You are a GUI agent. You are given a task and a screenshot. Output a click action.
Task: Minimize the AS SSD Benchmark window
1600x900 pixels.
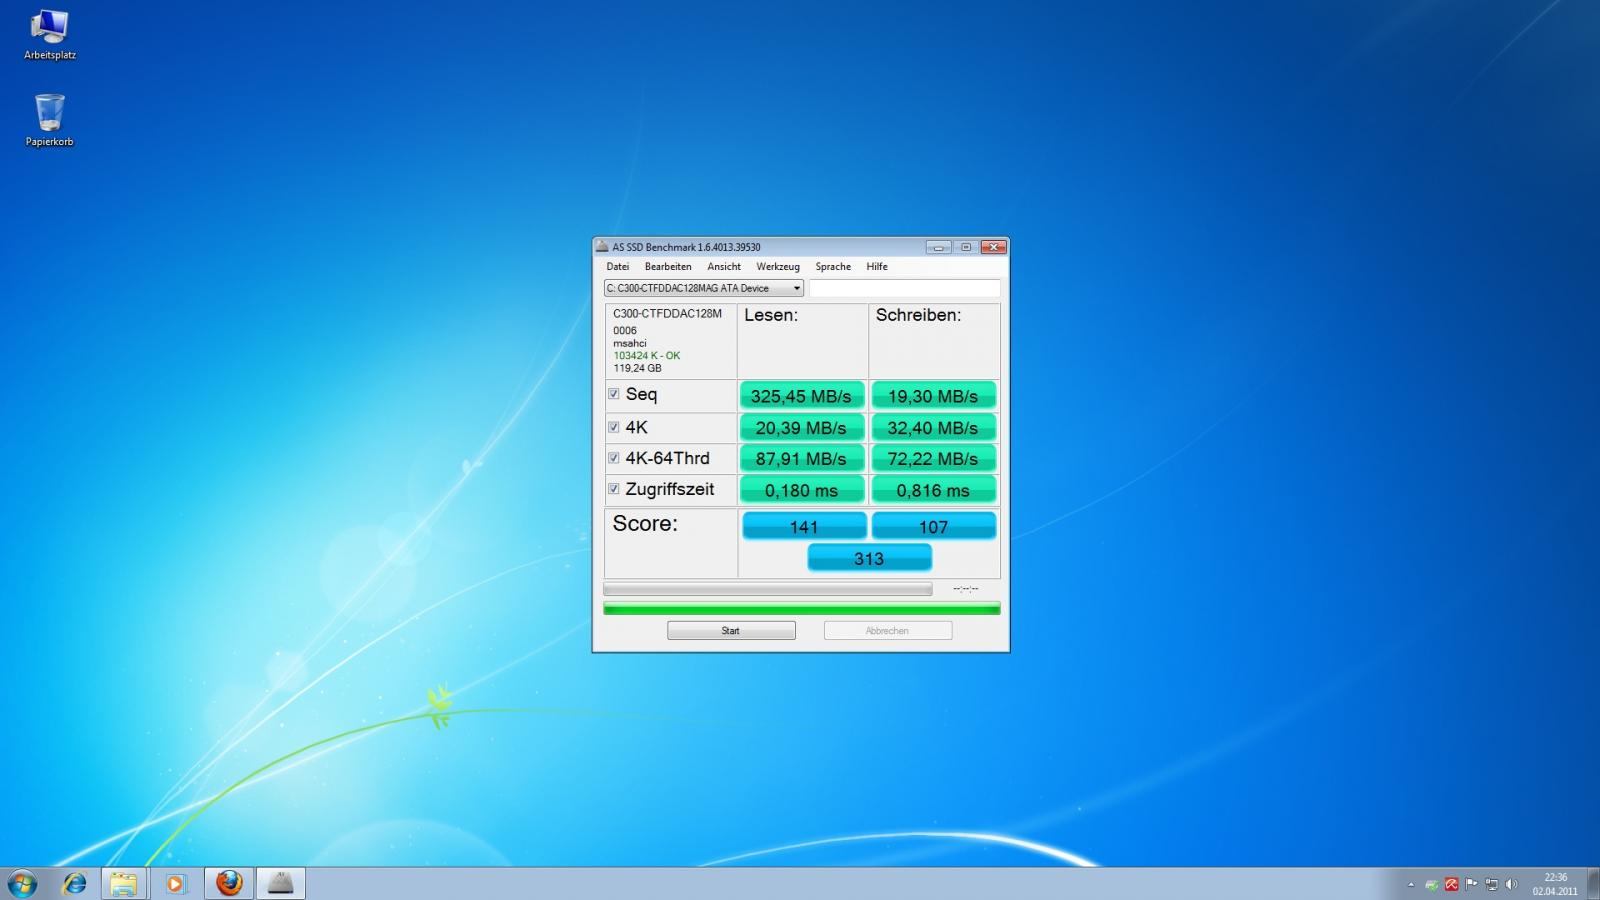[x=938, y=247]
